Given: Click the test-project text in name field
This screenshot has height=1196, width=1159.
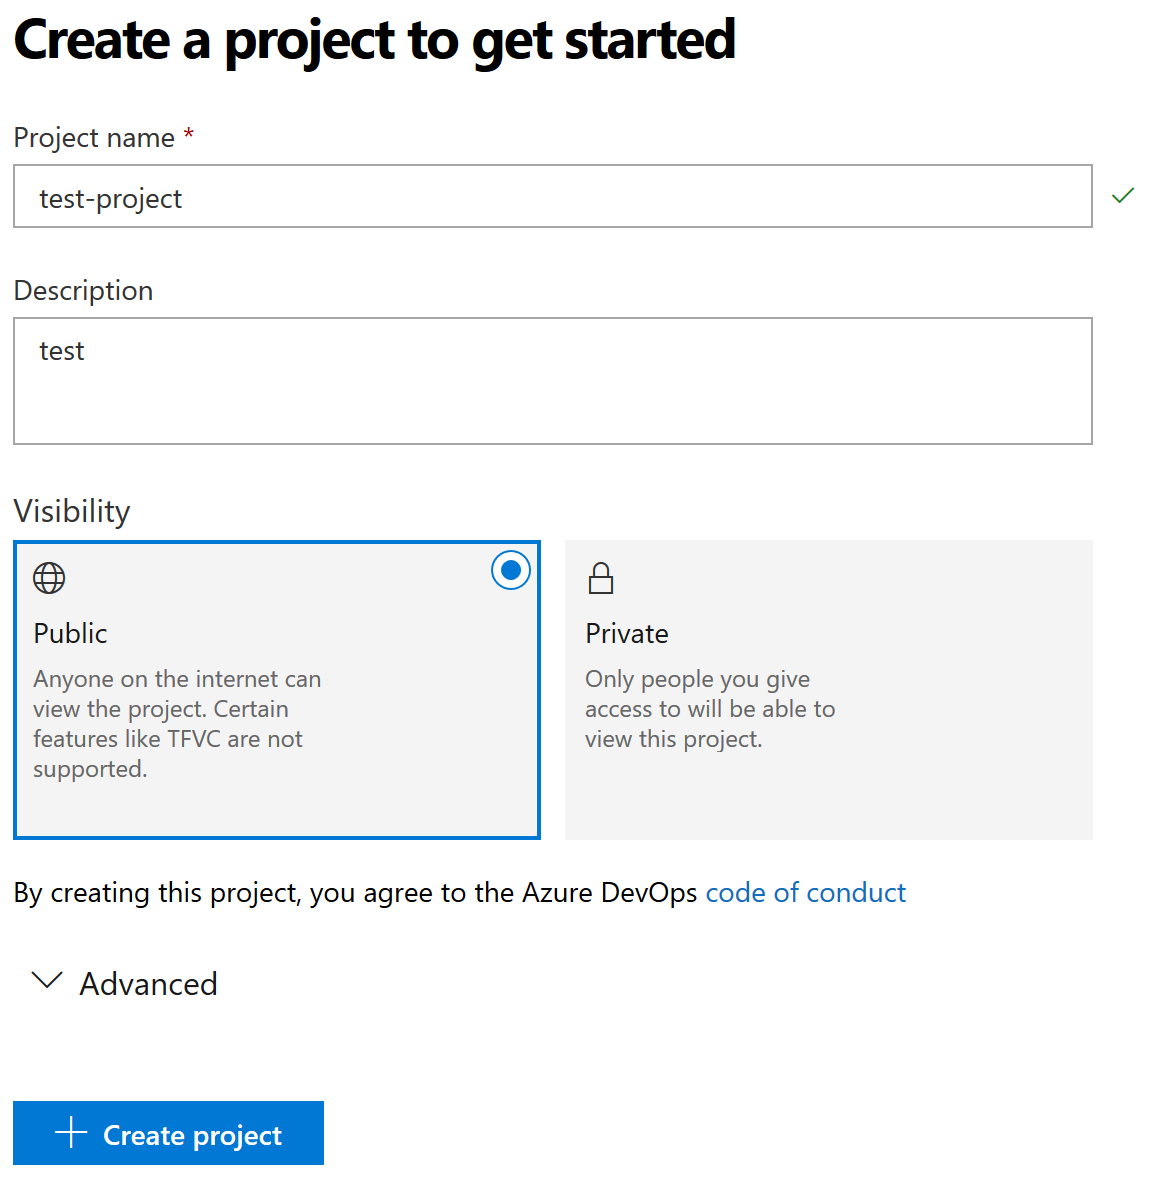Looking at the screenshot, I should pyautogui.click(x=110, y=198).
